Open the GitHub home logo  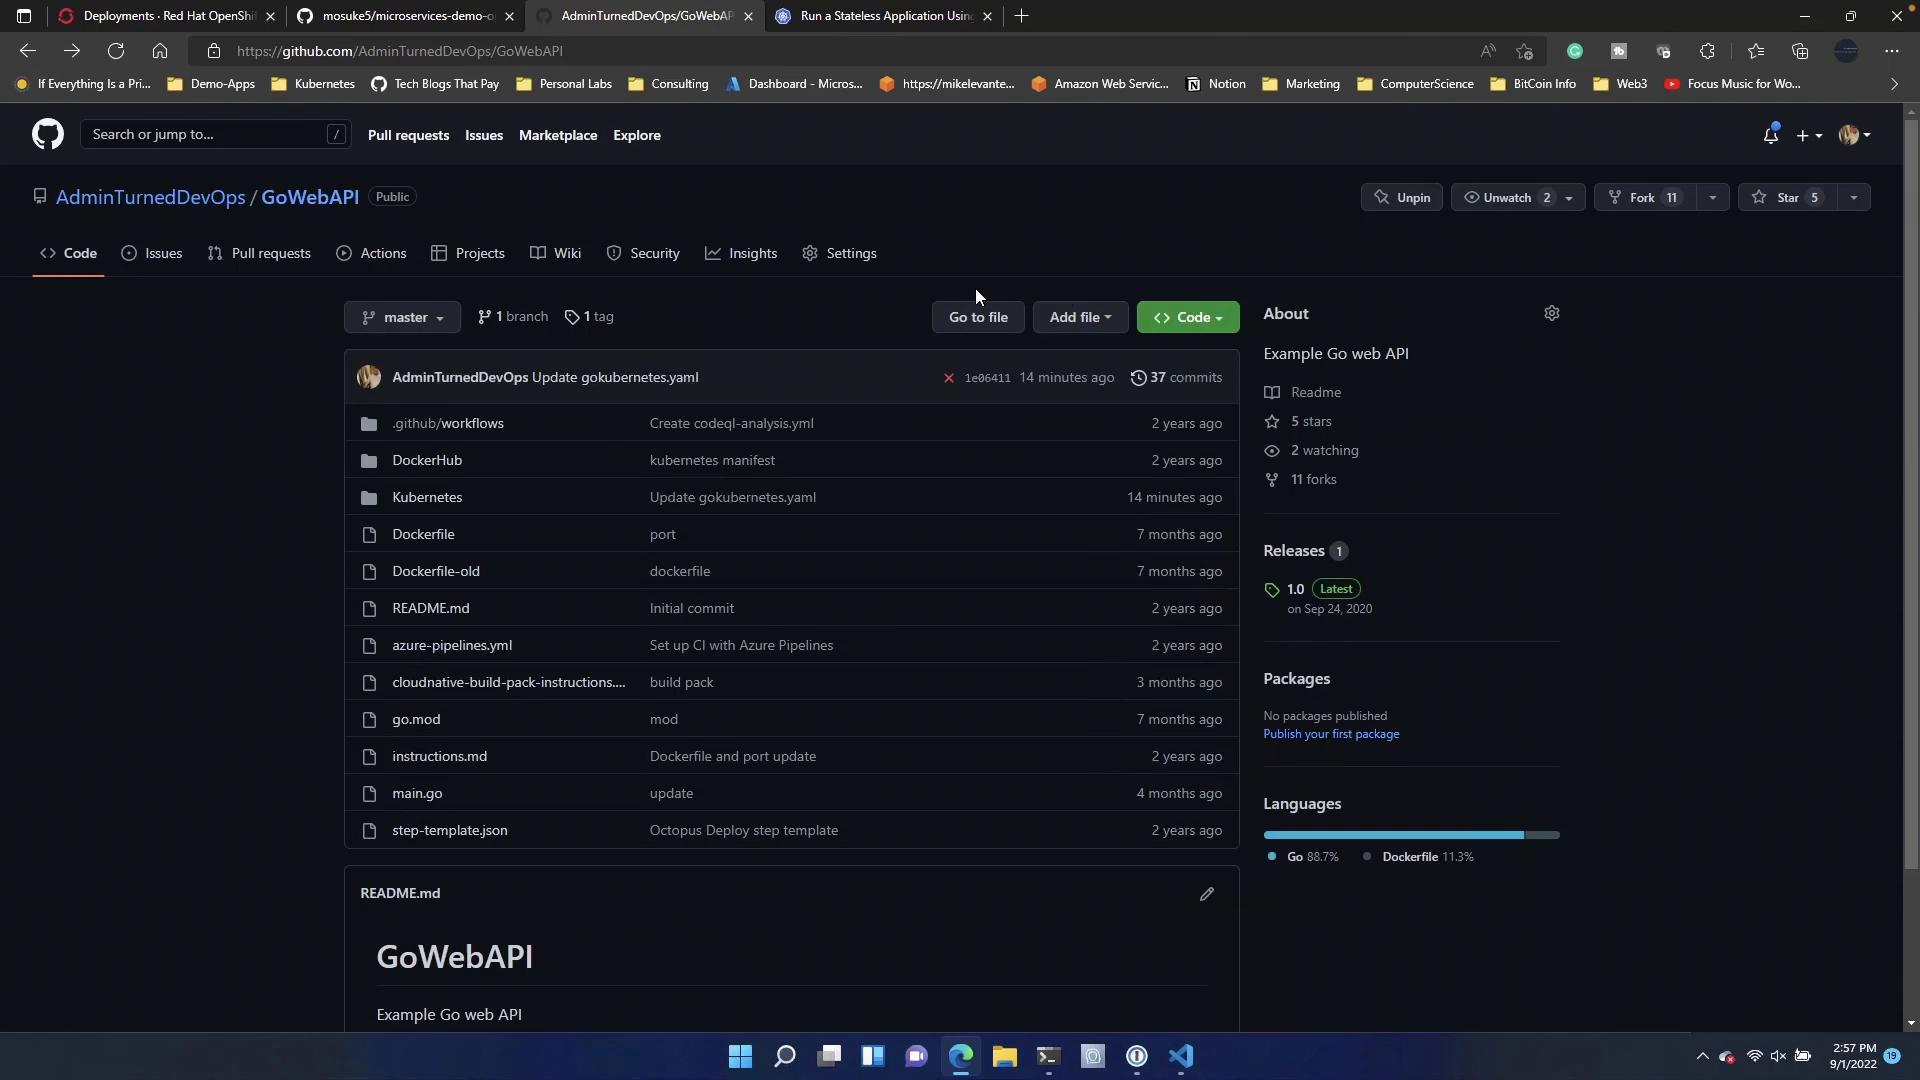pos(47,134)
